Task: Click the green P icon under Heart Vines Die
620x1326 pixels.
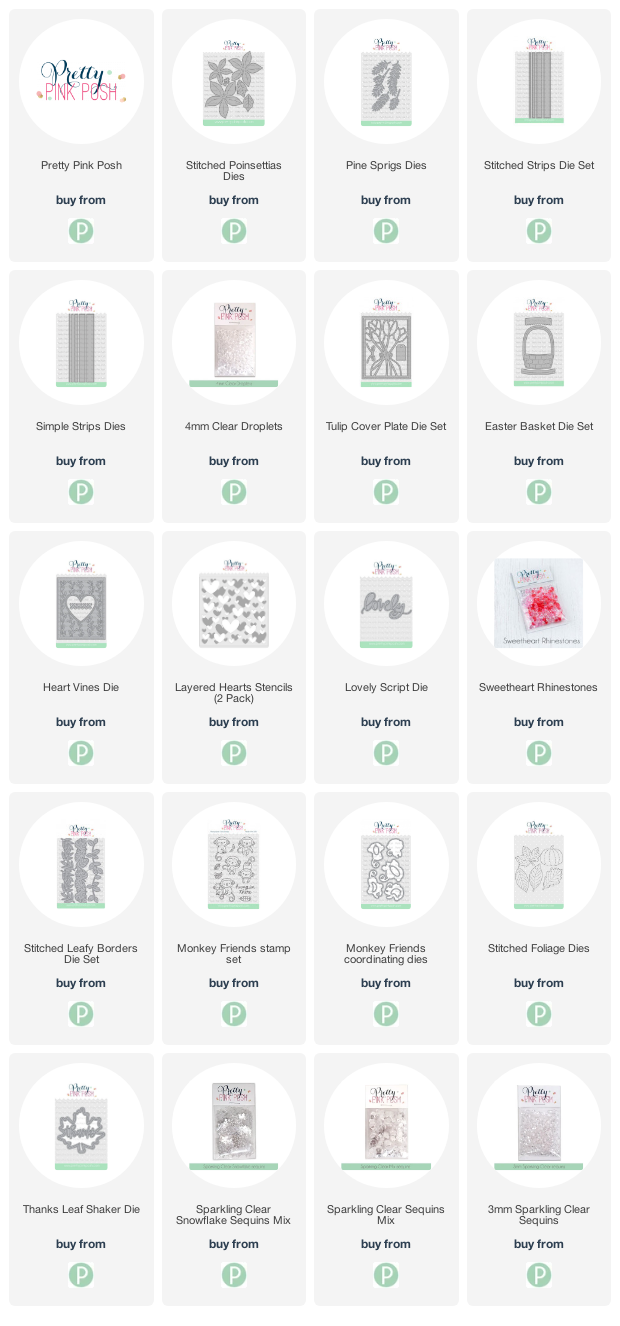Action: point(81,754)
